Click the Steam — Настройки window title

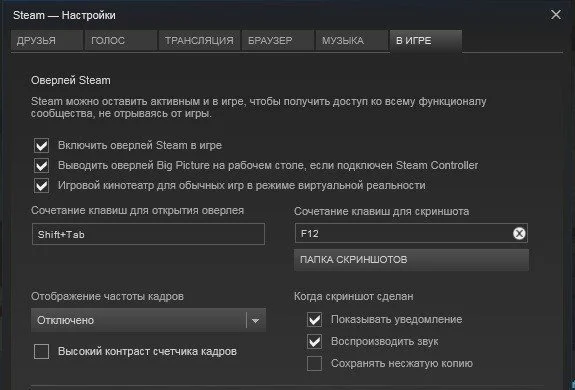pyautogui.click(x=64, y=15)
